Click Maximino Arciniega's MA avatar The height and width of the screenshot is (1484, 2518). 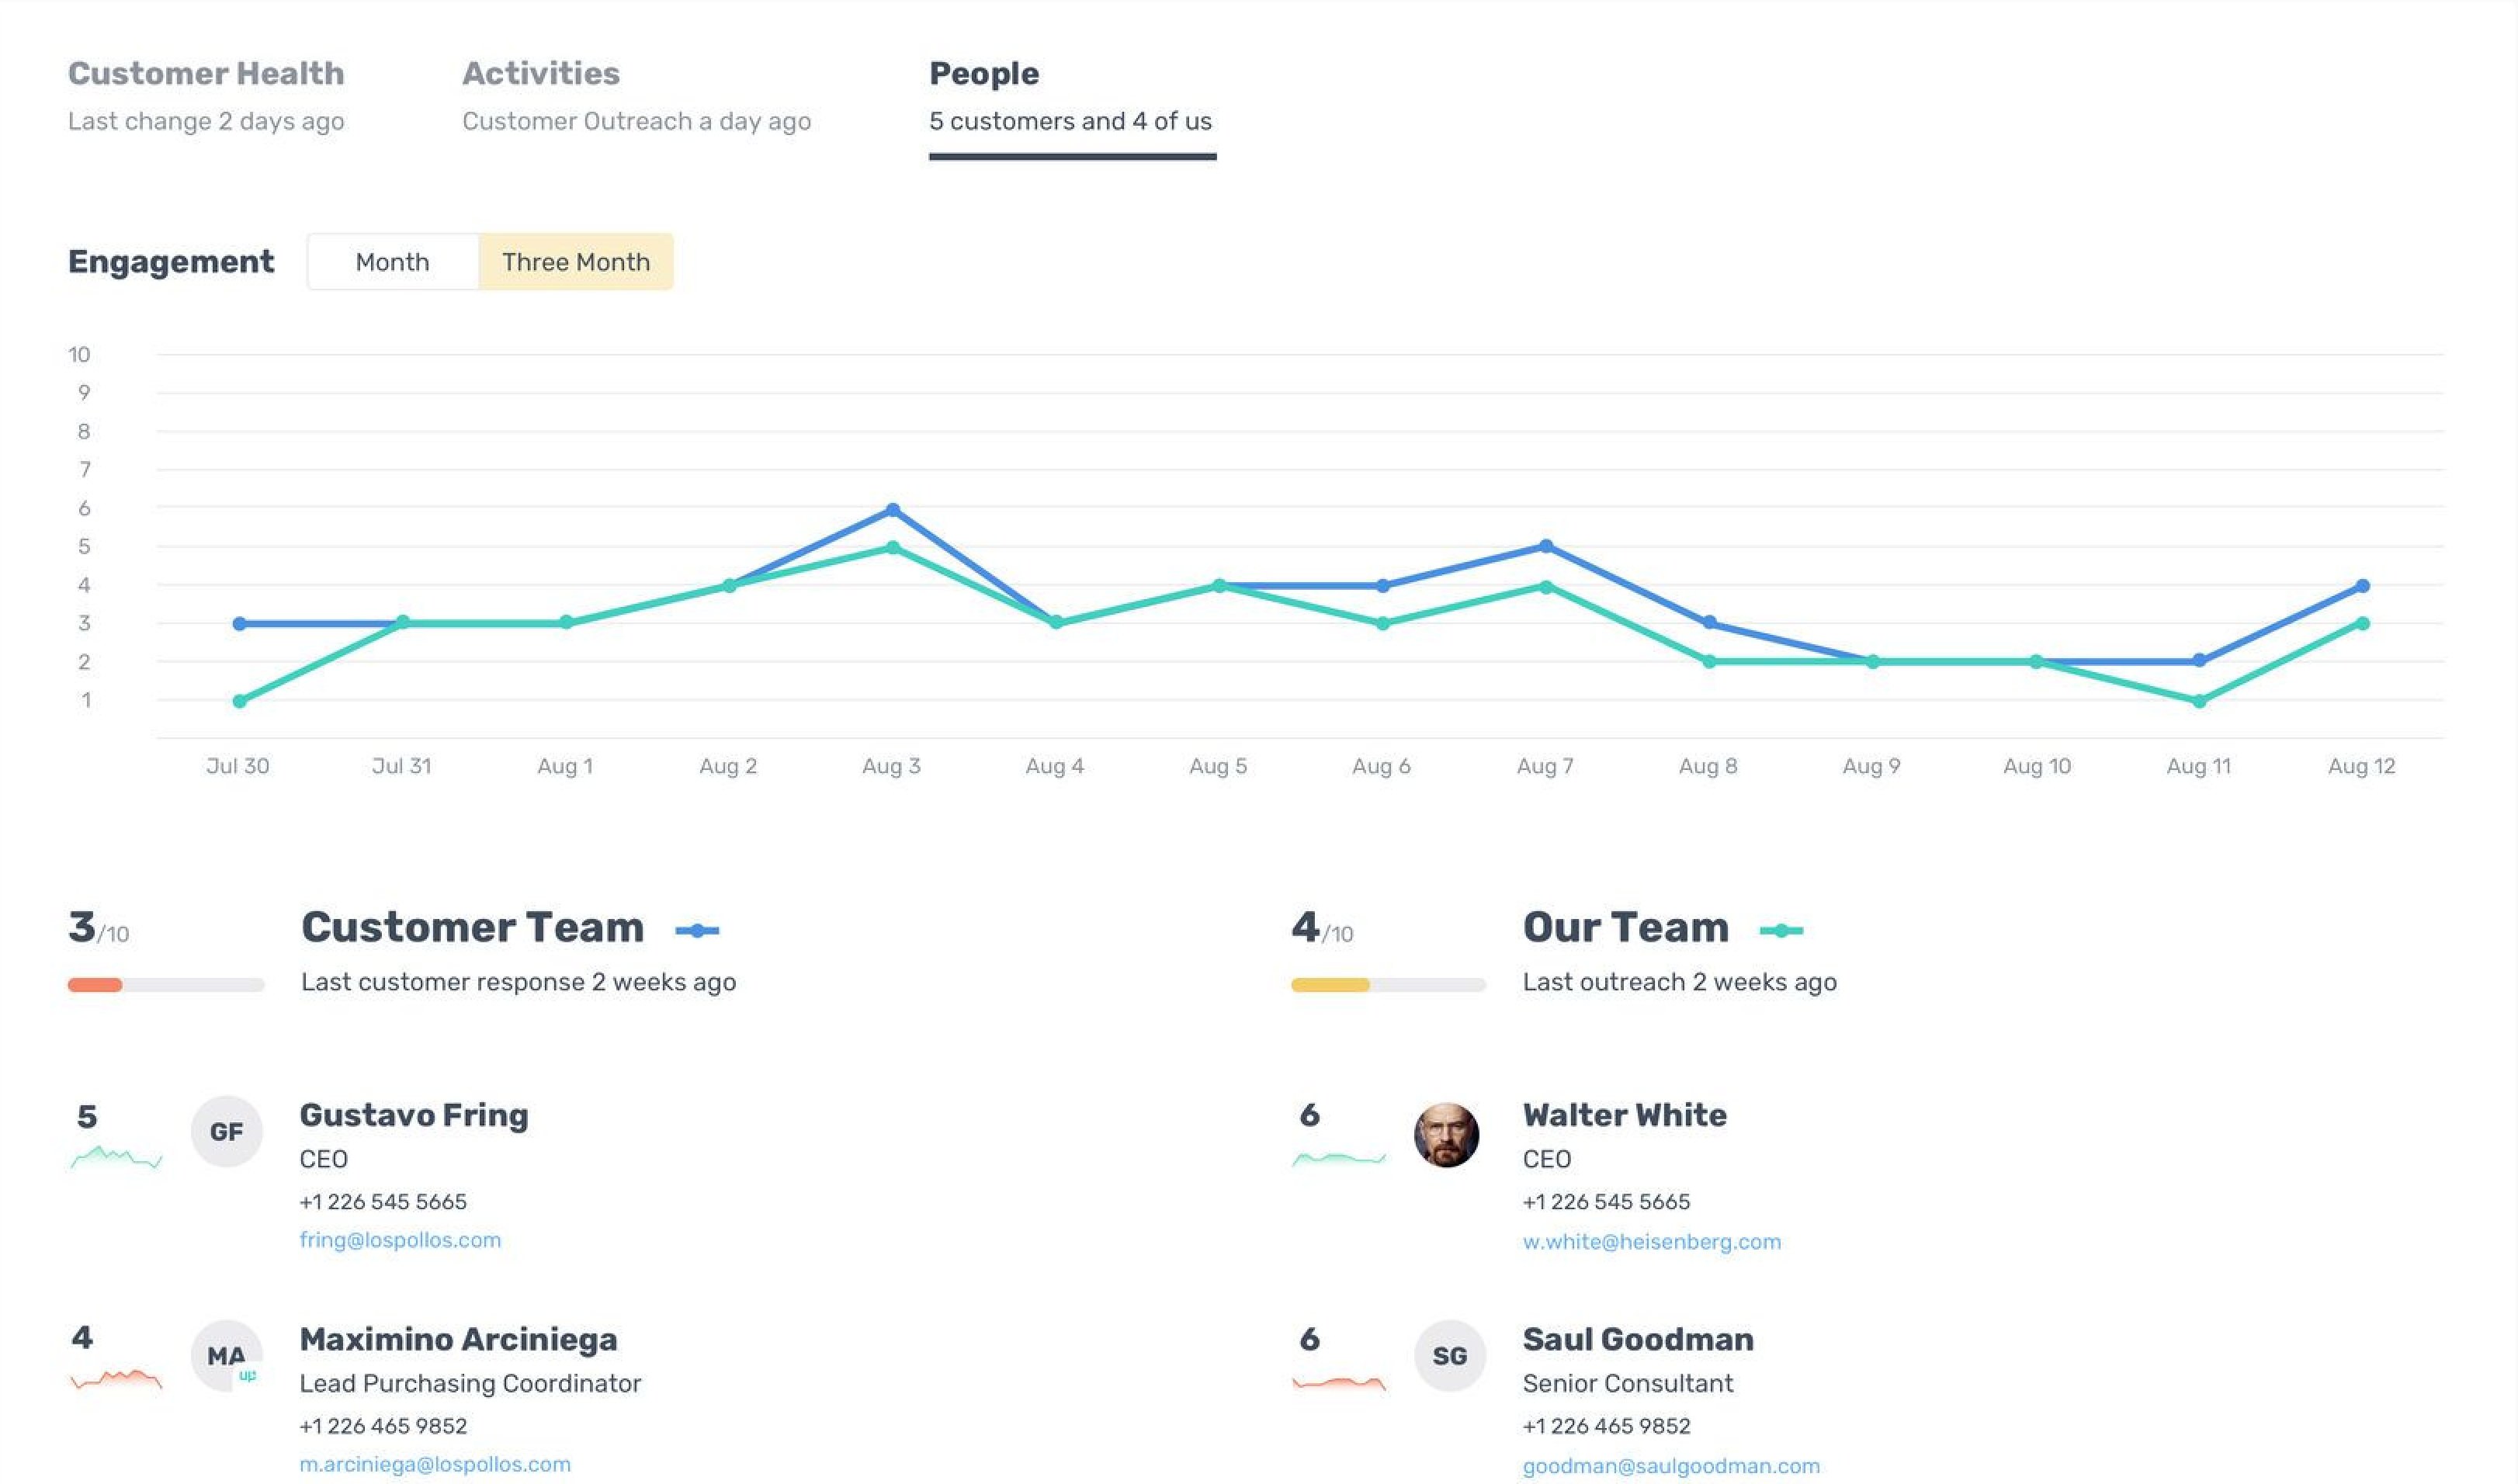tap(226, 1355)
